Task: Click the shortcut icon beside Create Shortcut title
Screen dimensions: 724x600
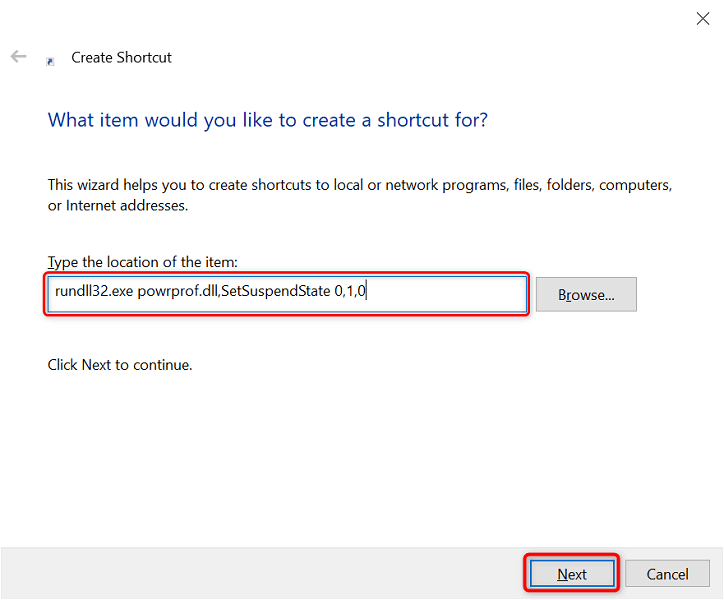Action: point(50,60)
